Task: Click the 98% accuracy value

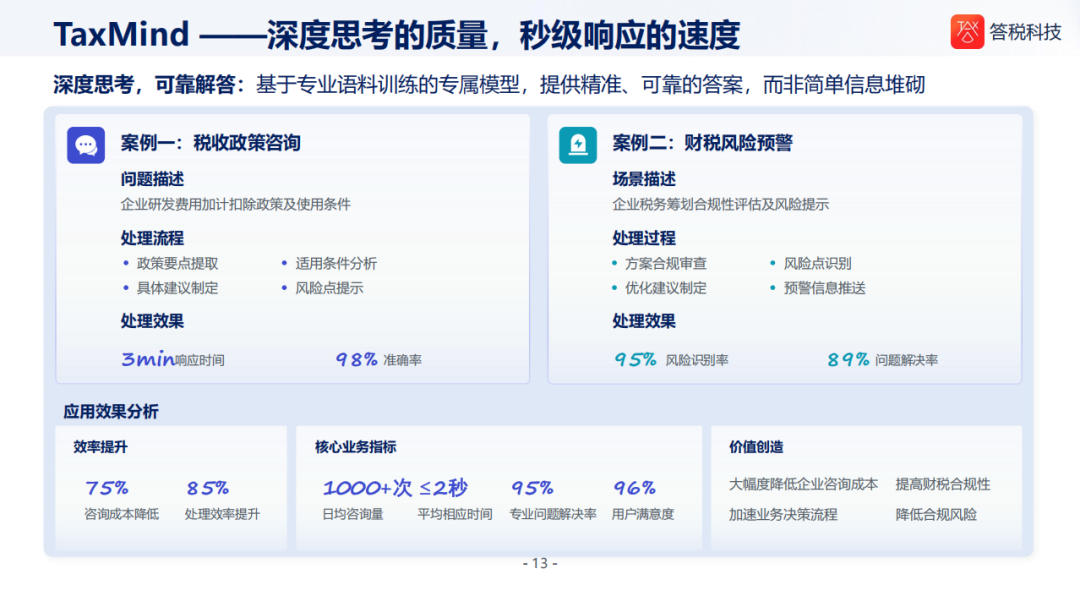Action: point(356,359)
